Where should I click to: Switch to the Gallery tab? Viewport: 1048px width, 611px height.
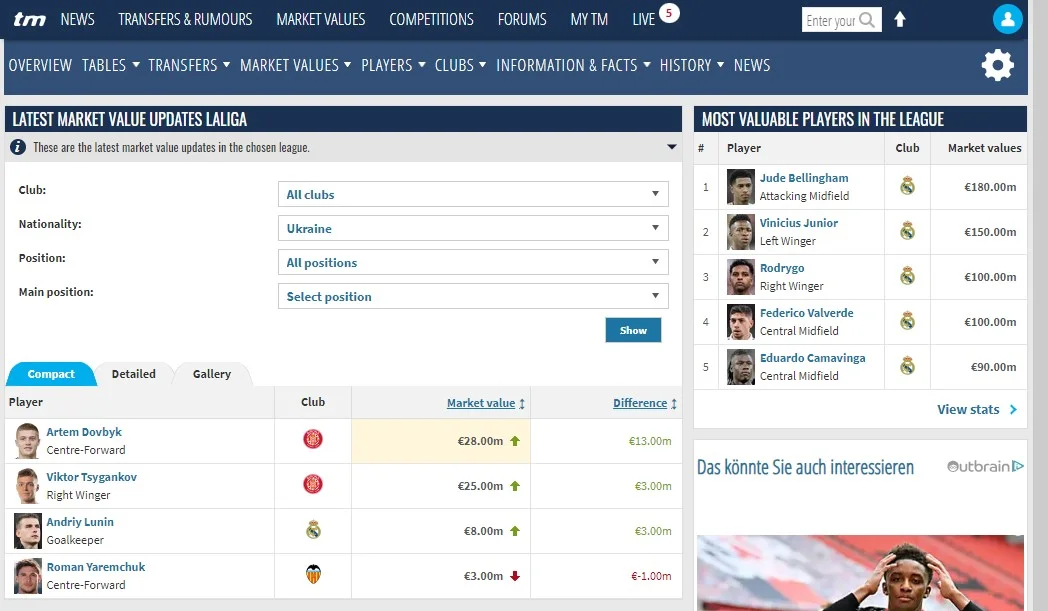(212, 374)
